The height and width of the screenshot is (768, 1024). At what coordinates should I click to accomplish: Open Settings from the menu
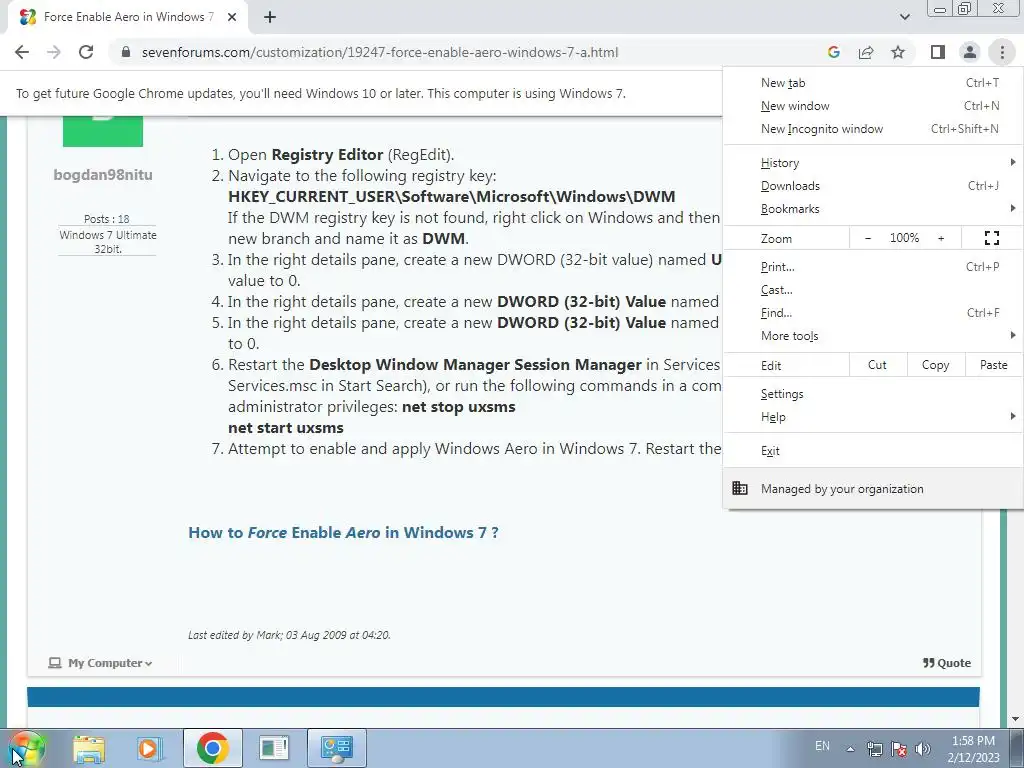point(873,394)
